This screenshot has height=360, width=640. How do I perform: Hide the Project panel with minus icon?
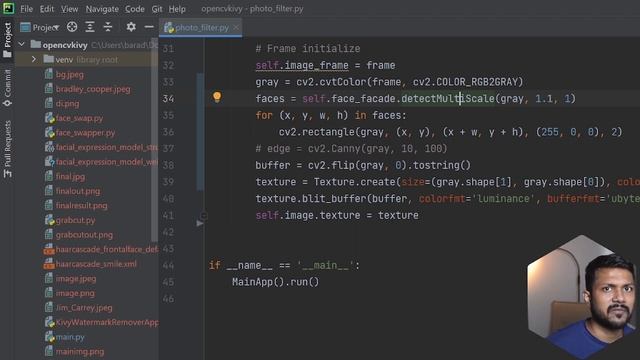149,27
